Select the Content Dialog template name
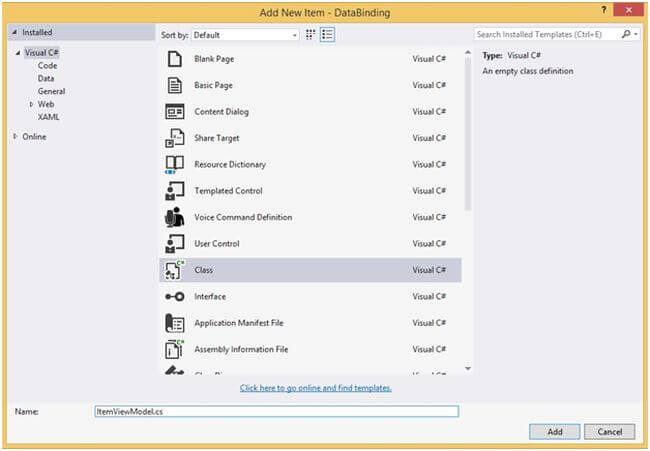 (x=221, y=112)
